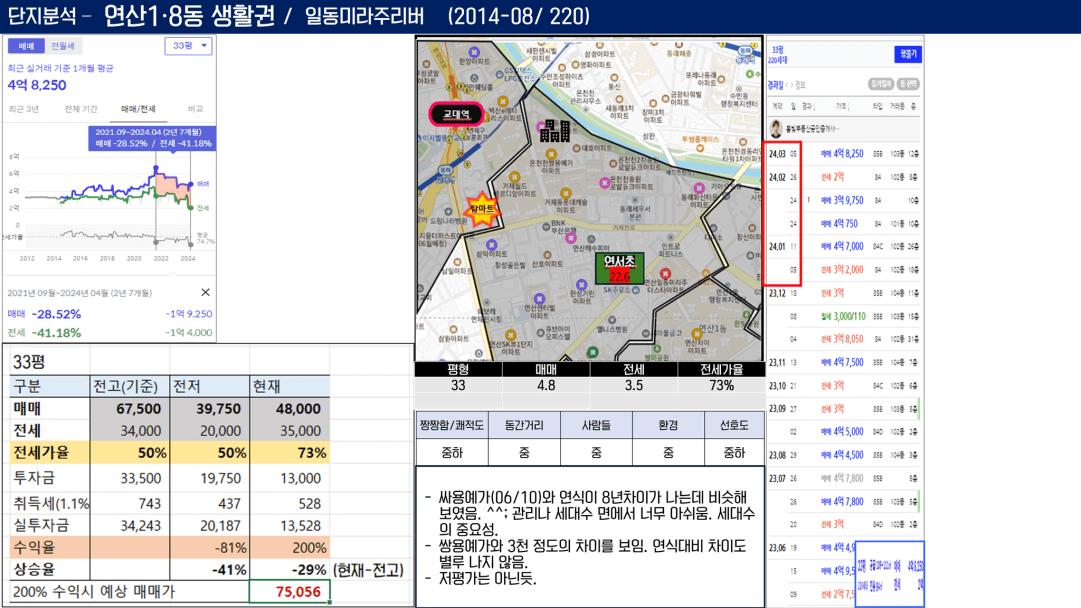
Task: Click the realtor profile avatar in listing
Action: 776,128
